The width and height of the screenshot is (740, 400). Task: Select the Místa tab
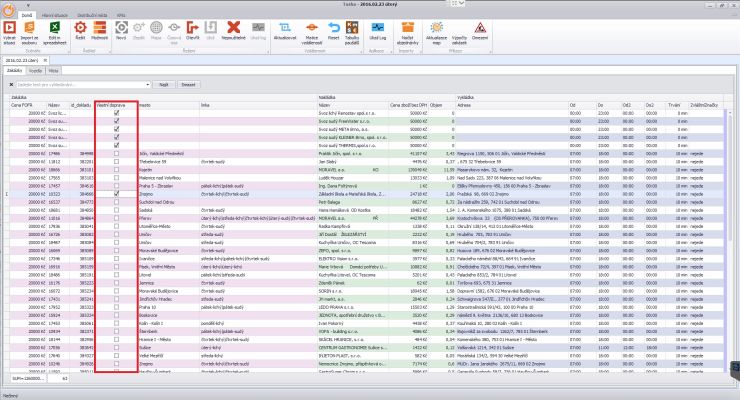53,70
